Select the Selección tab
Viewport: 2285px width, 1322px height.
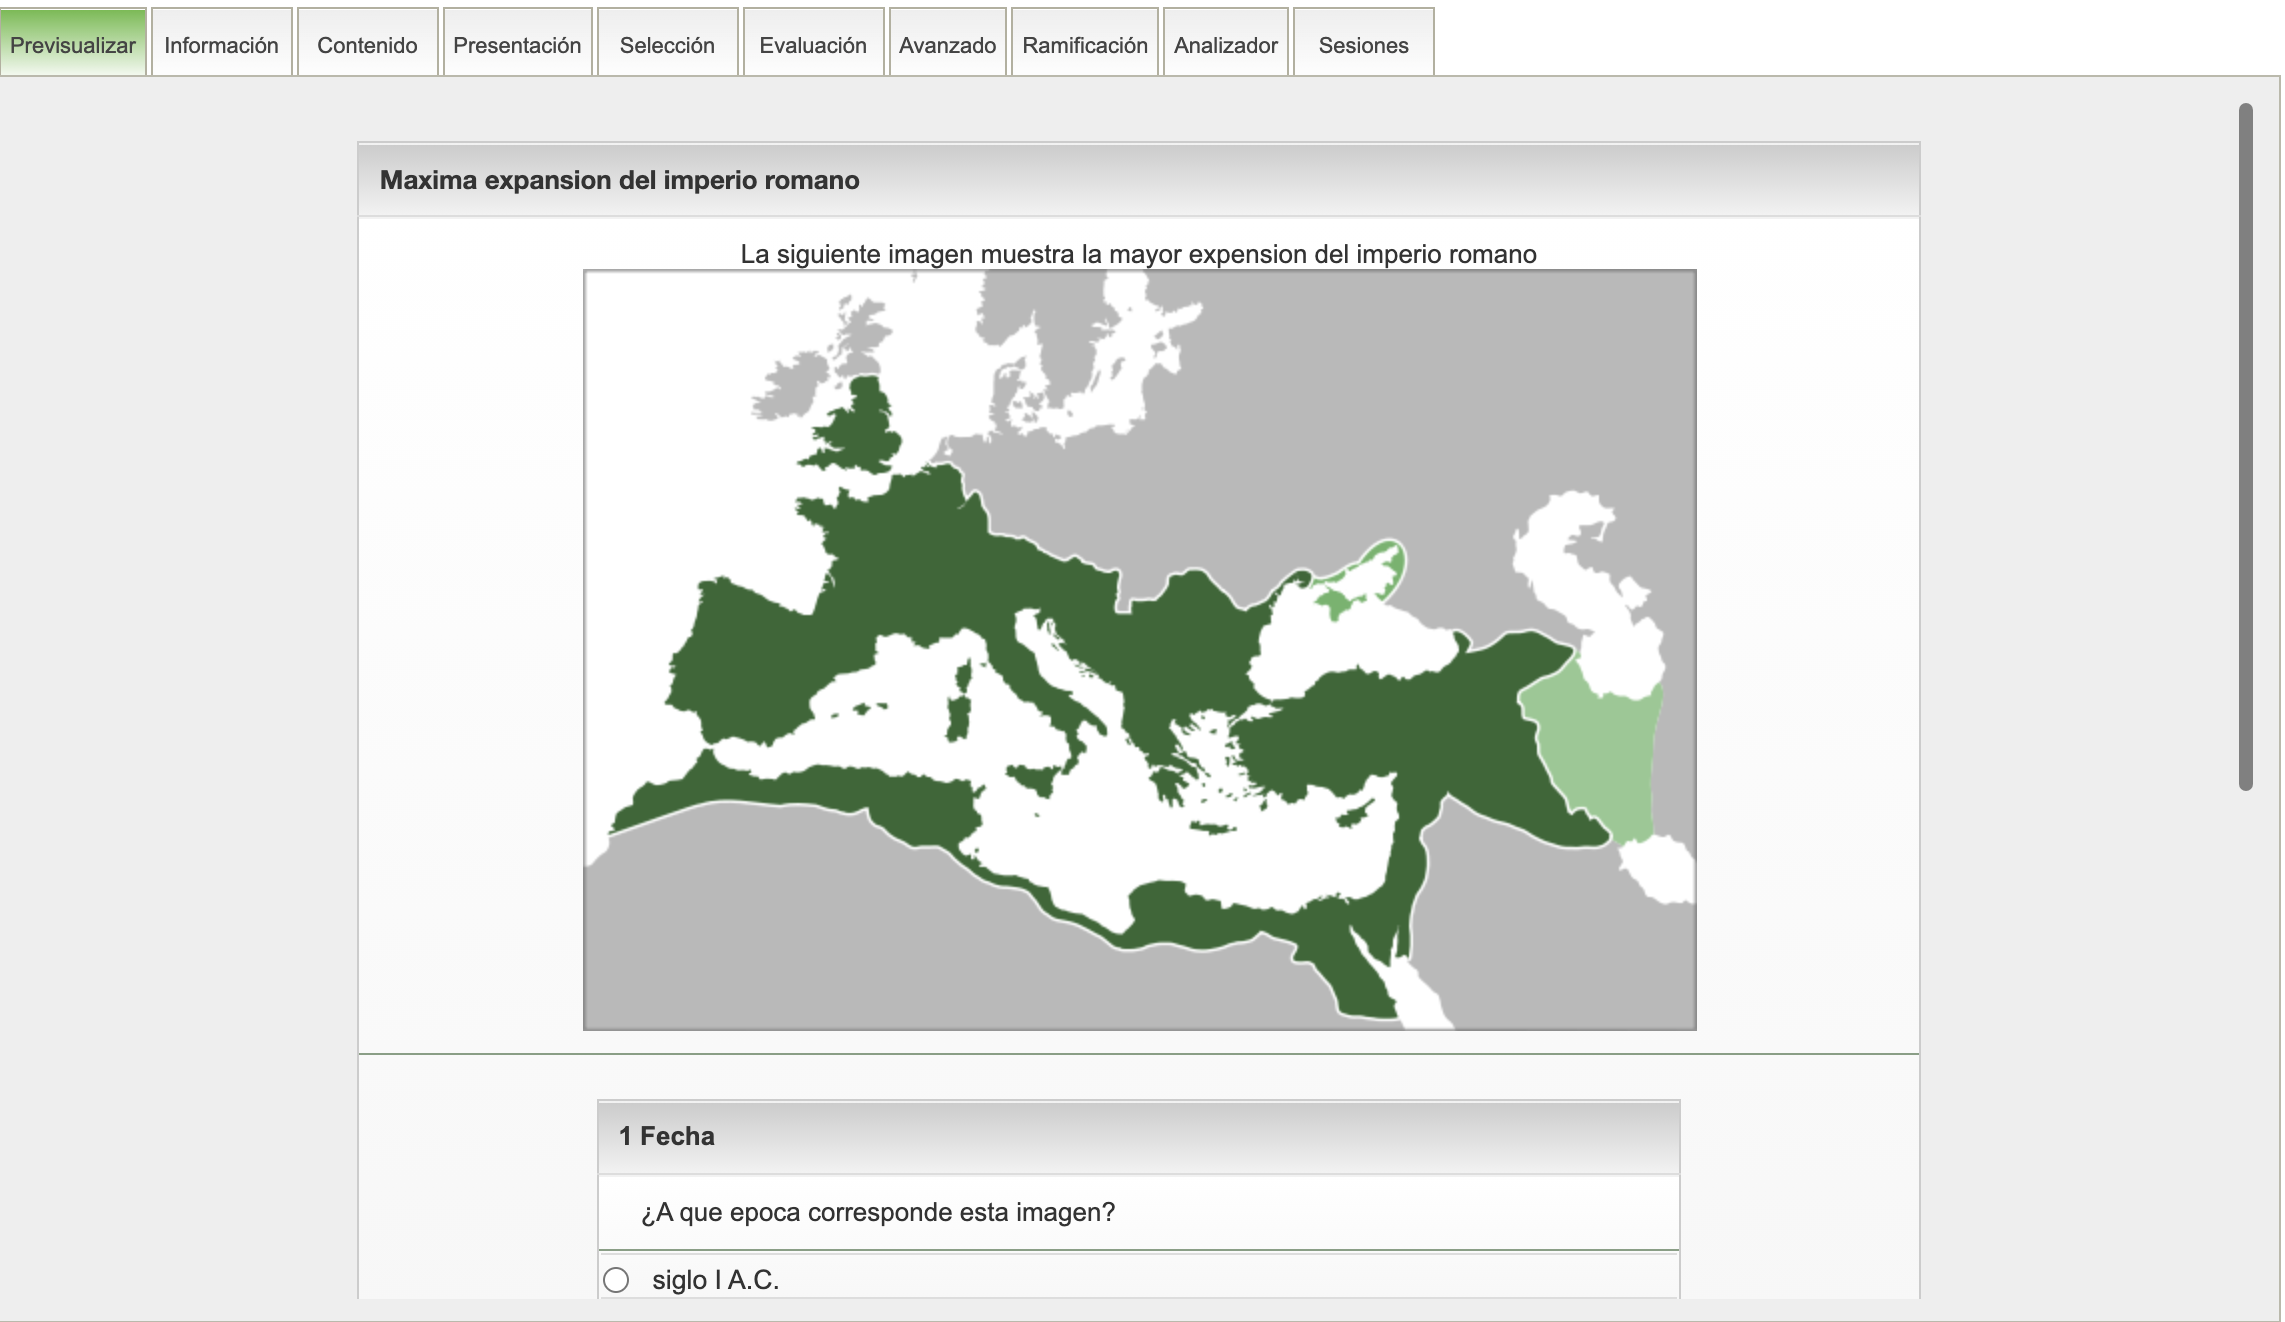667,45
